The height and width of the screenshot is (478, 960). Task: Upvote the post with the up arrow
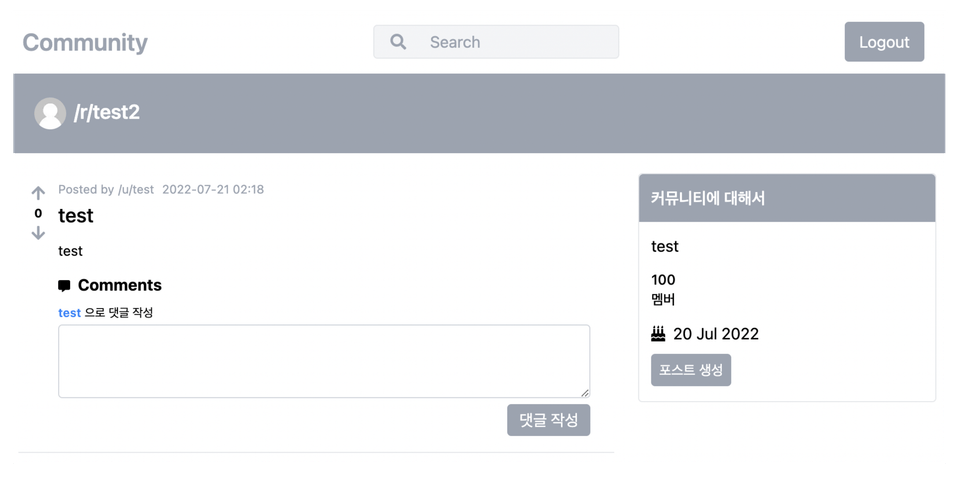38,193
